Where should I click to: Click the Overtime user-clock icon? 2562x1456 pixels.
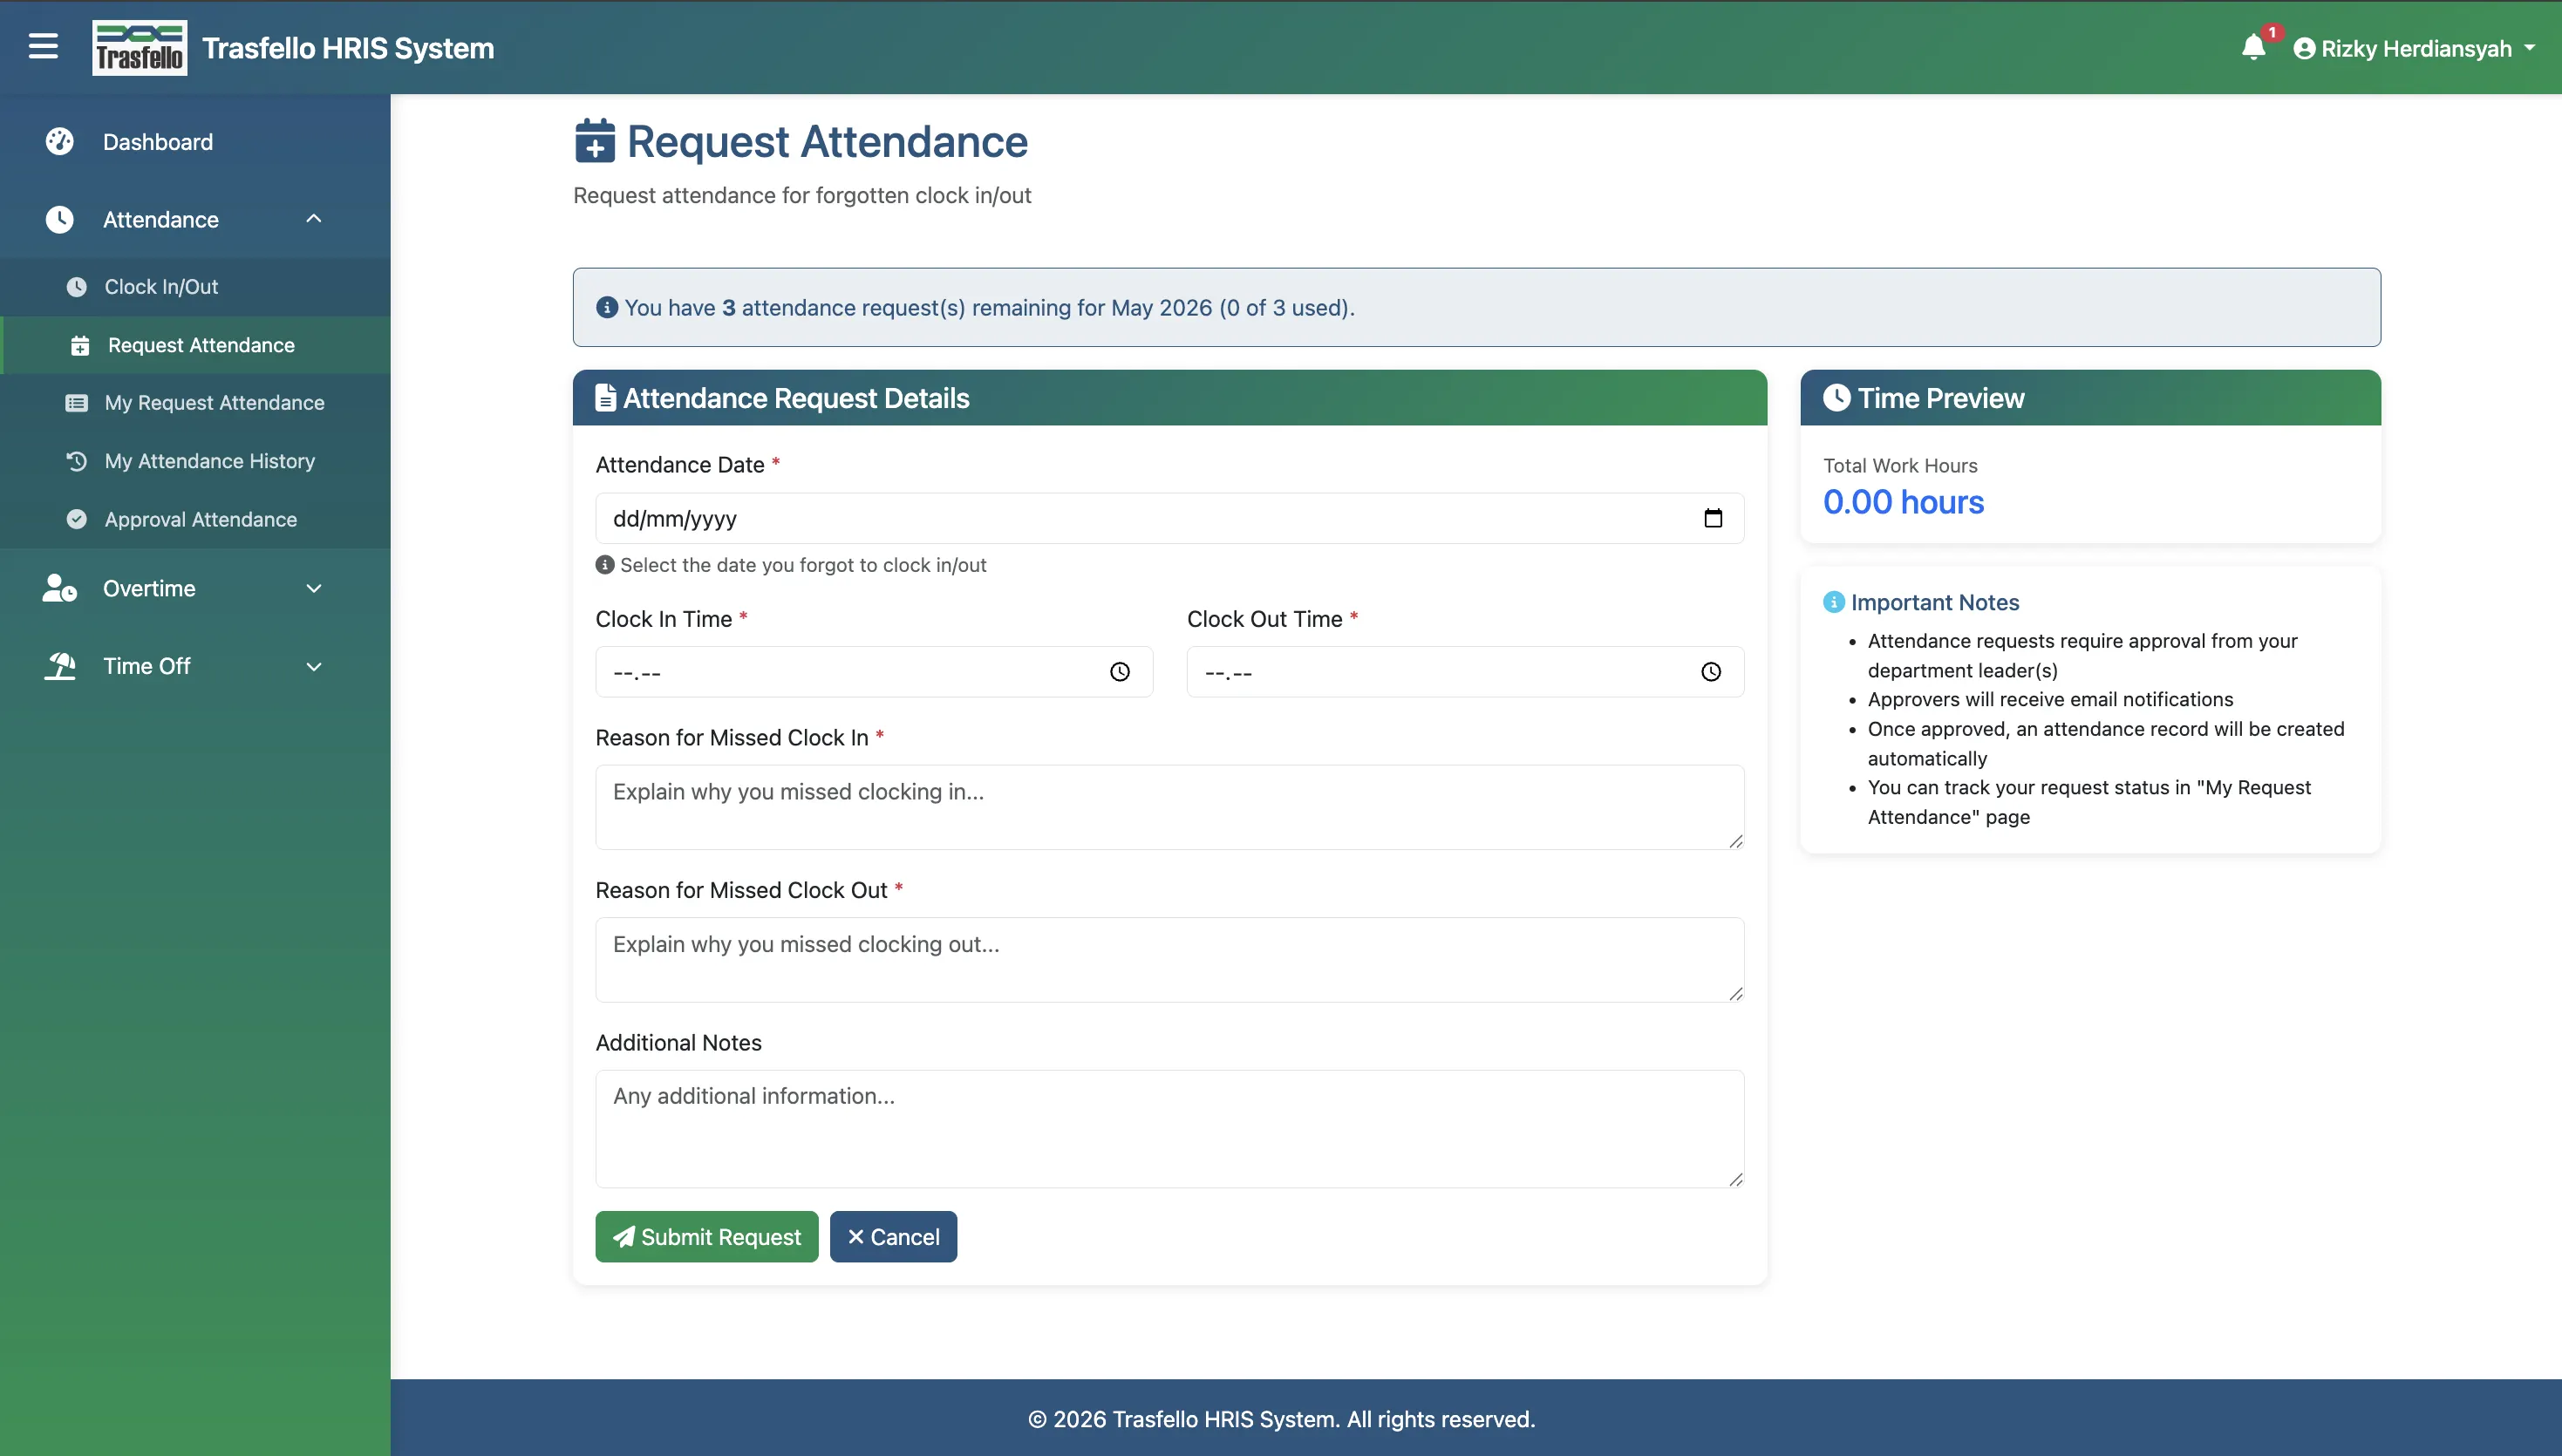tap(60, 588)
